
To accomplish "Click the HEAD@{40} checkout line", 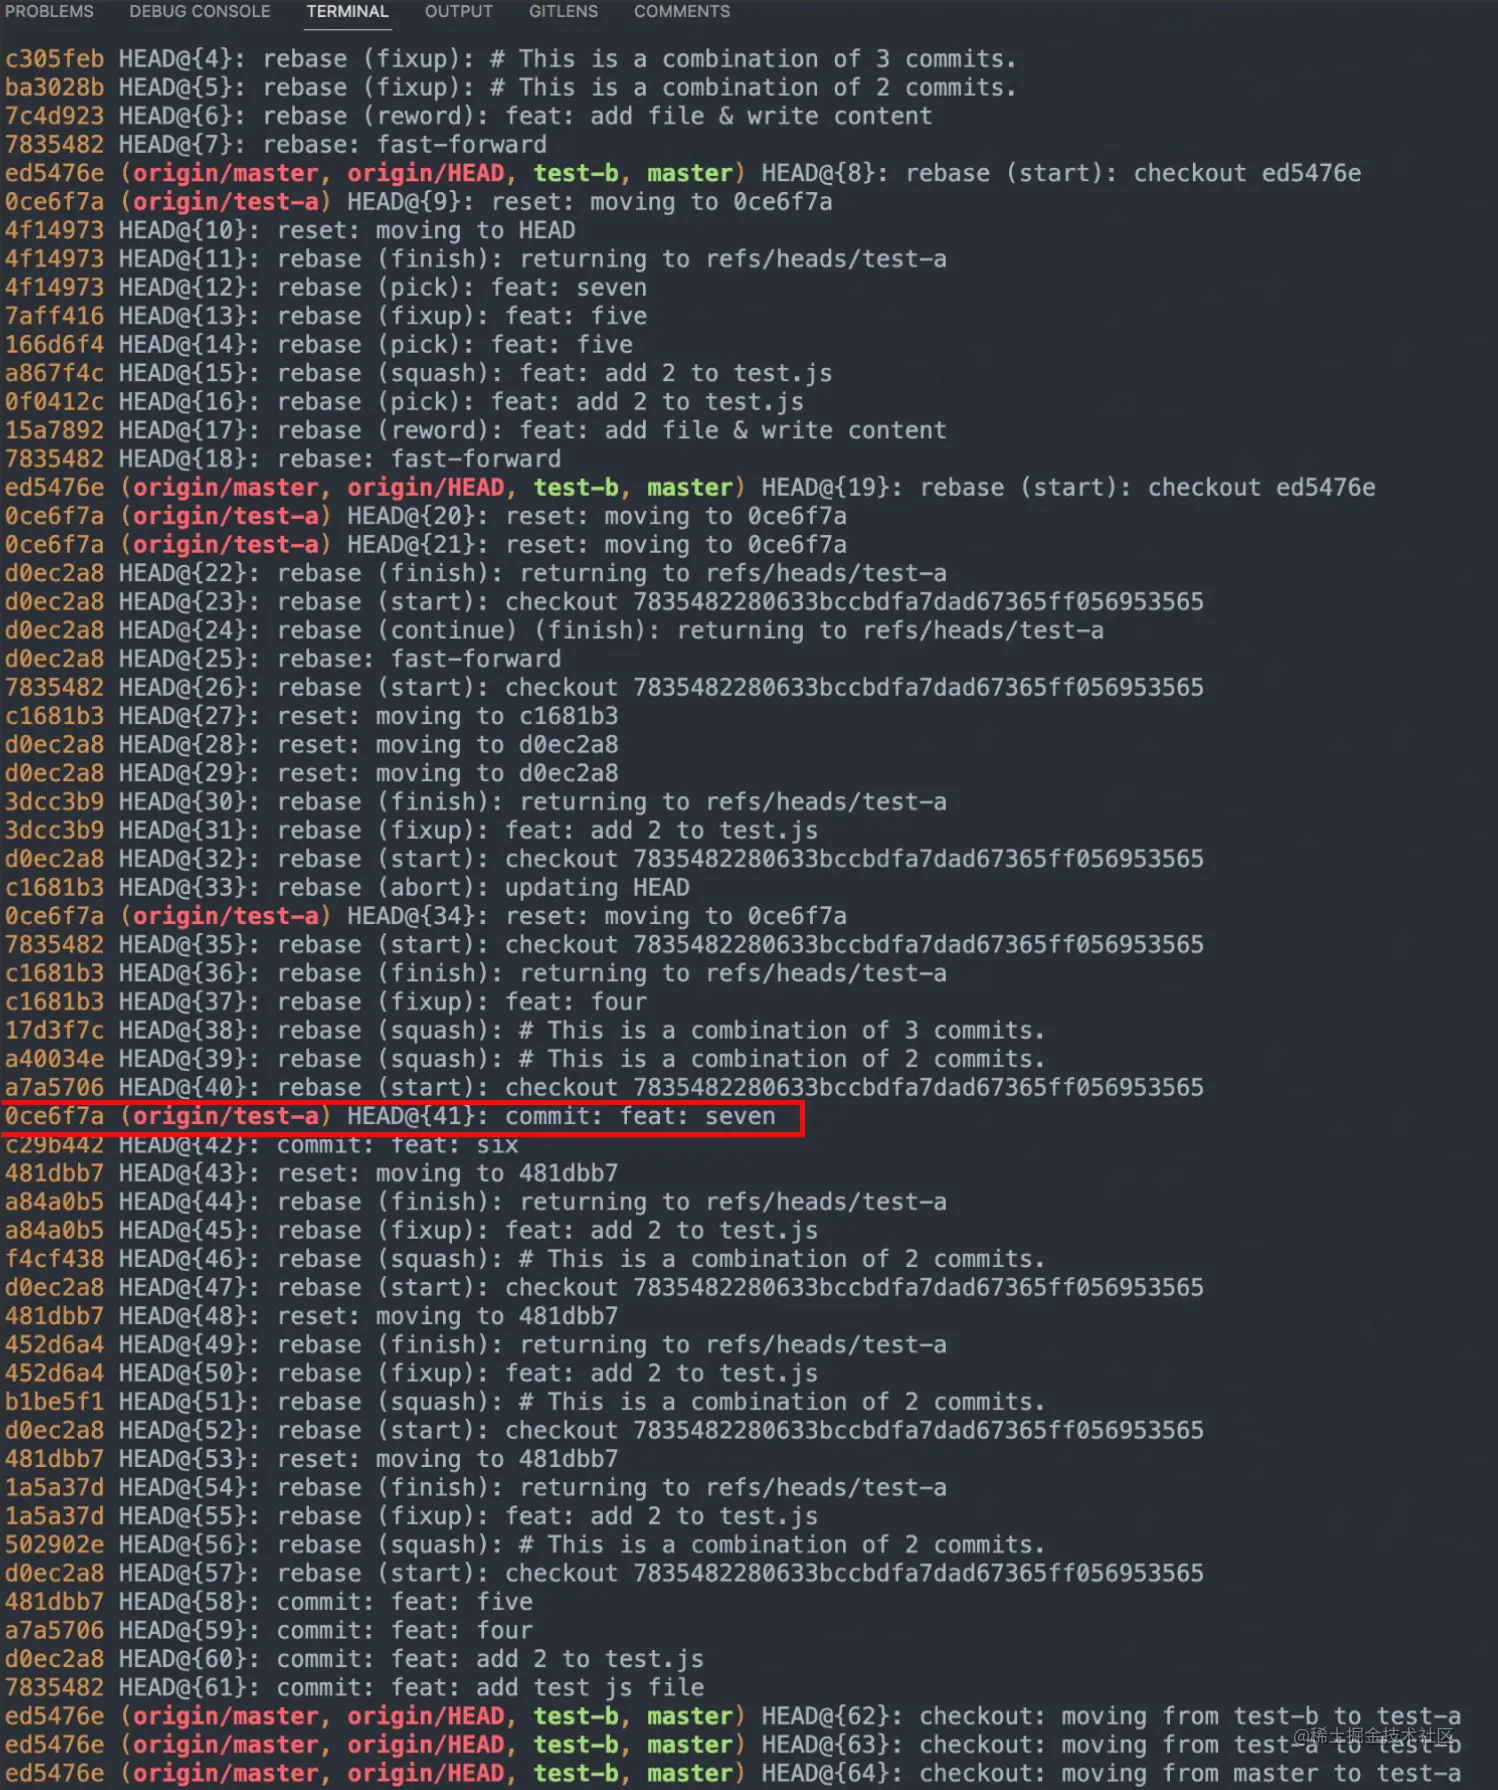I will click(604, 1088).
